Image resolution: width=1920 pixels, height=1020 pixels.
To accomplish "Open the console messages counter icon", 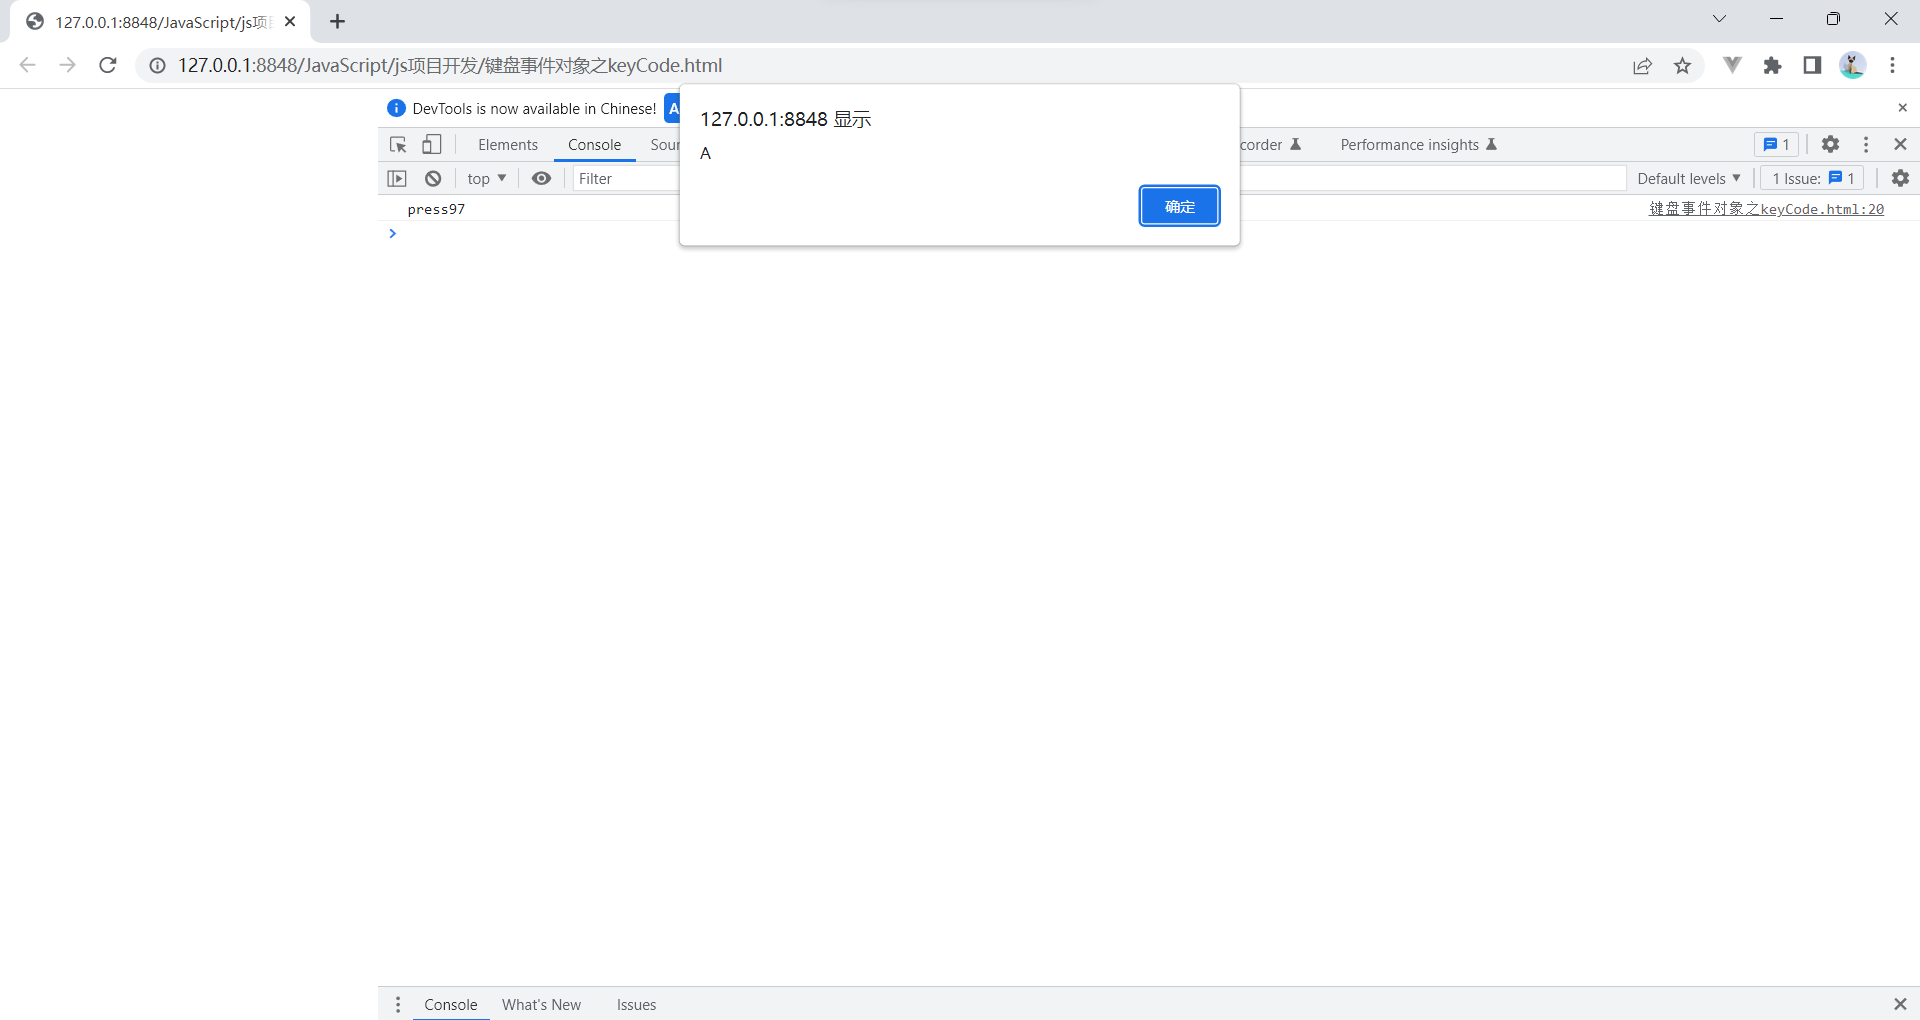I will 1775,144.
